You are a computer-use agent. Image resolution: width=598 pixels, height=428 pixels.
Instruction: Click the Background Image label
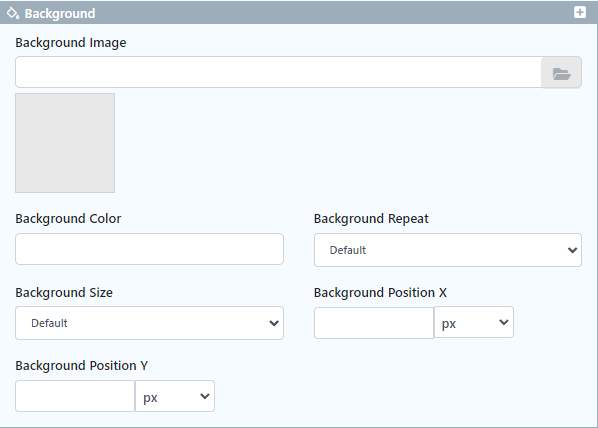(71, 43)
